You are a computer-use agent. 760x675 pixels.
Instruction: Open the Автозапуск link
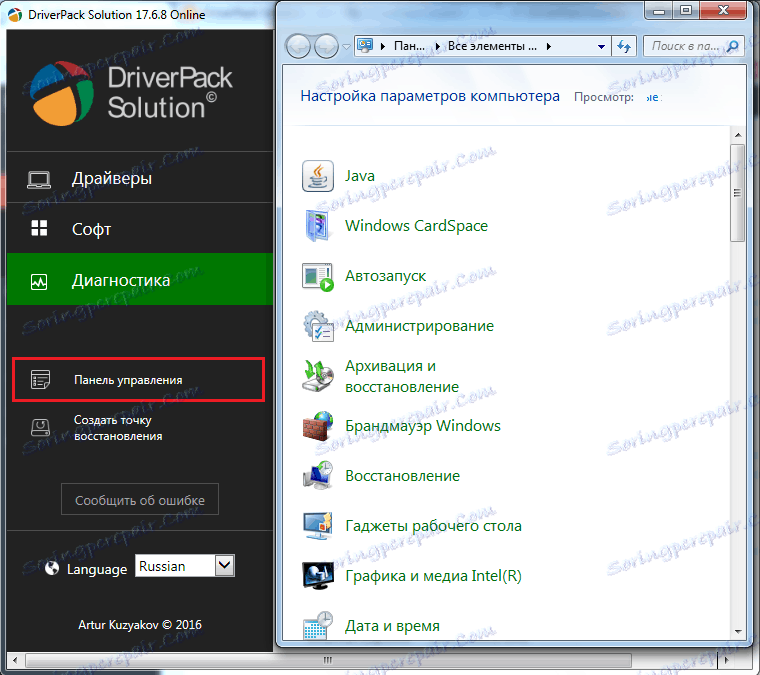click(385, 276)
